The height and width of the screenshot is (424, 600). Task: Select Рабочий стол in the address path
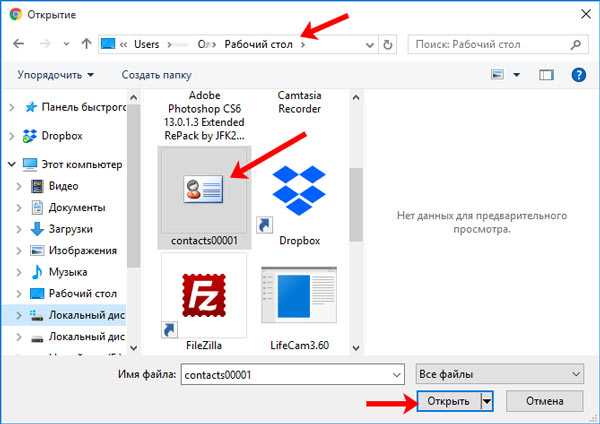pyautogui.click(x=258, y=44)
